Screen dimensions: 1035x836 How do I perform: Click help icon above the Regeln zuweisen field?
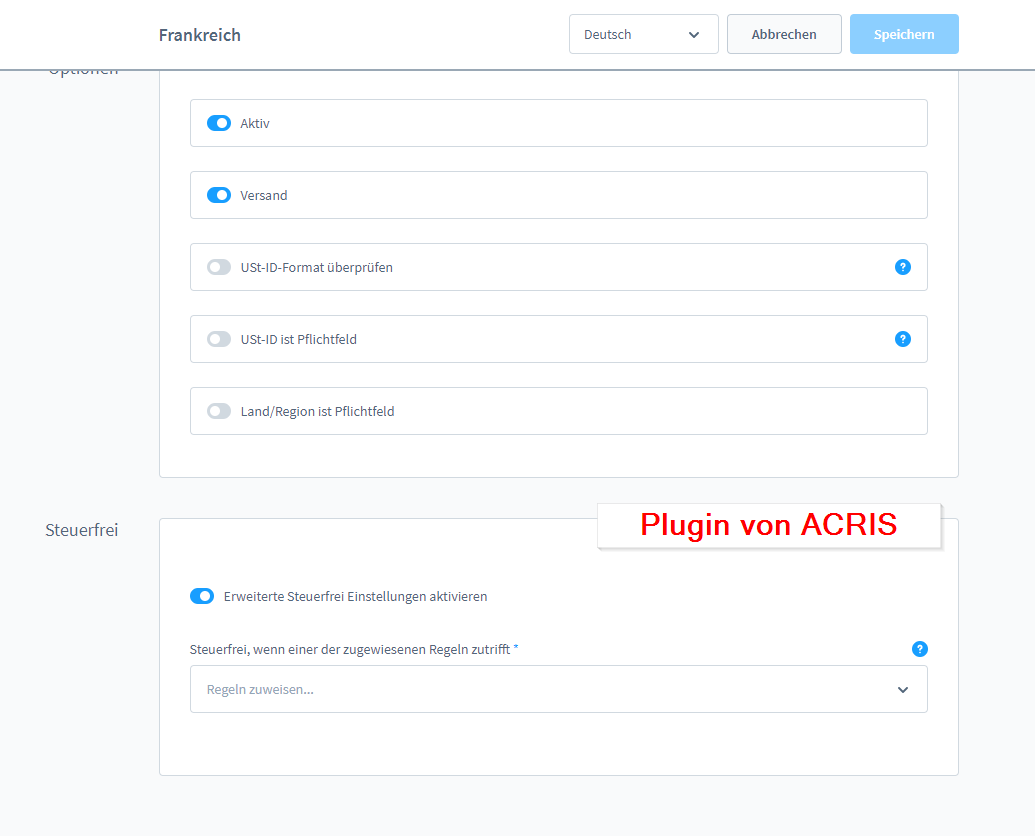point(919,649)
